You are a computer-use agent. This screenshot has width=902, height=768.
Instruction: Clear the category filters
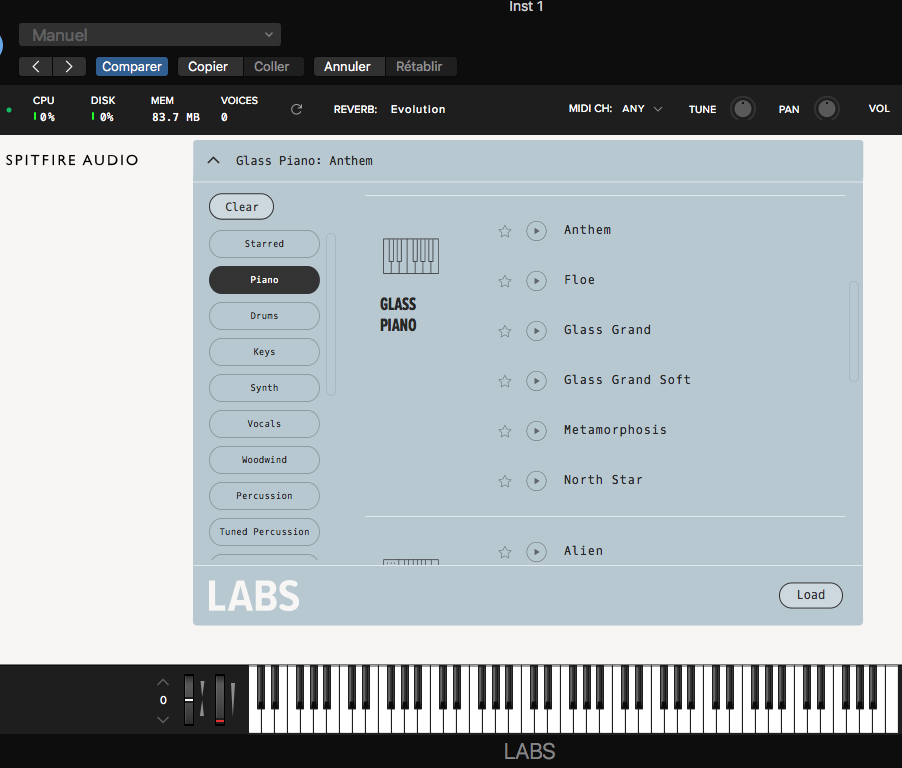click(x=240, y=206)
